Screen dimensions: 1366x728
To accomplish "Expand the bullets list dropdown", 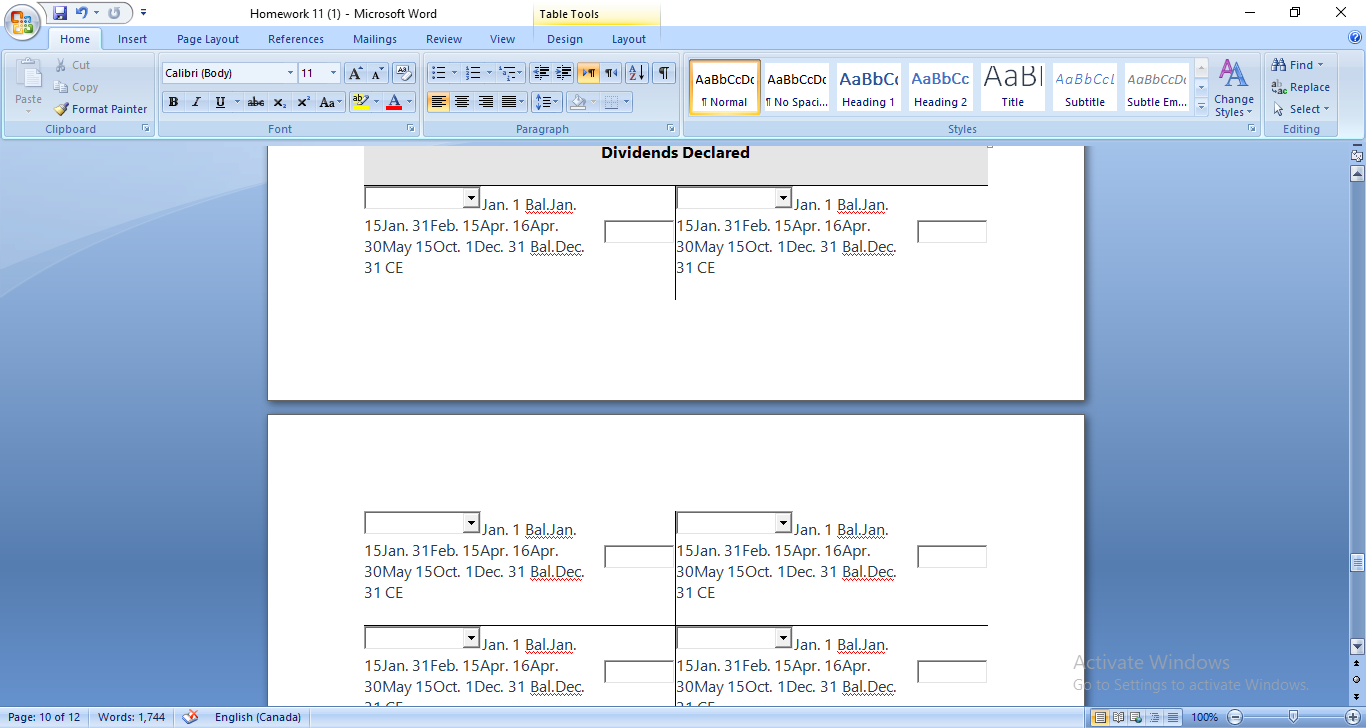I will click(454, 73).
